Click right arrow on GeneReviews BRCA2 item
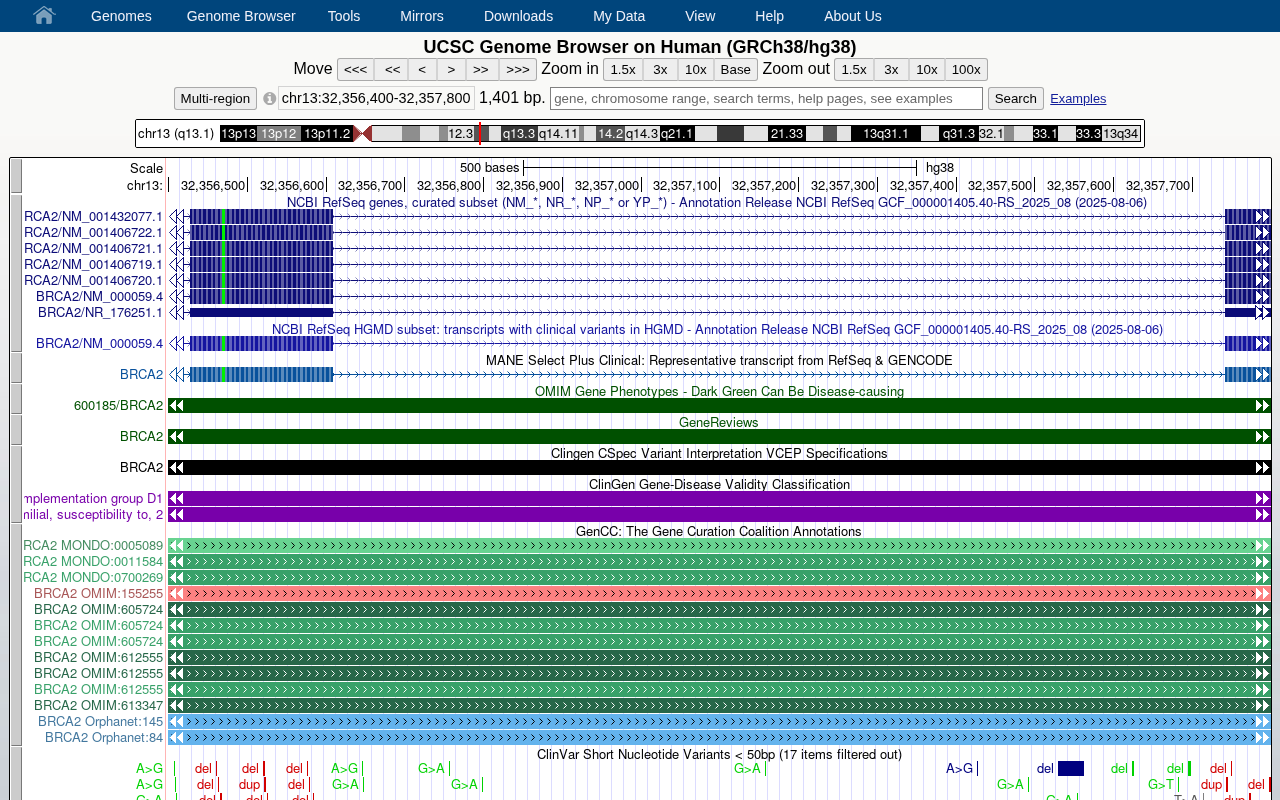Image resolution: width=1280 pixels, height=800 pixels. 1263,436
